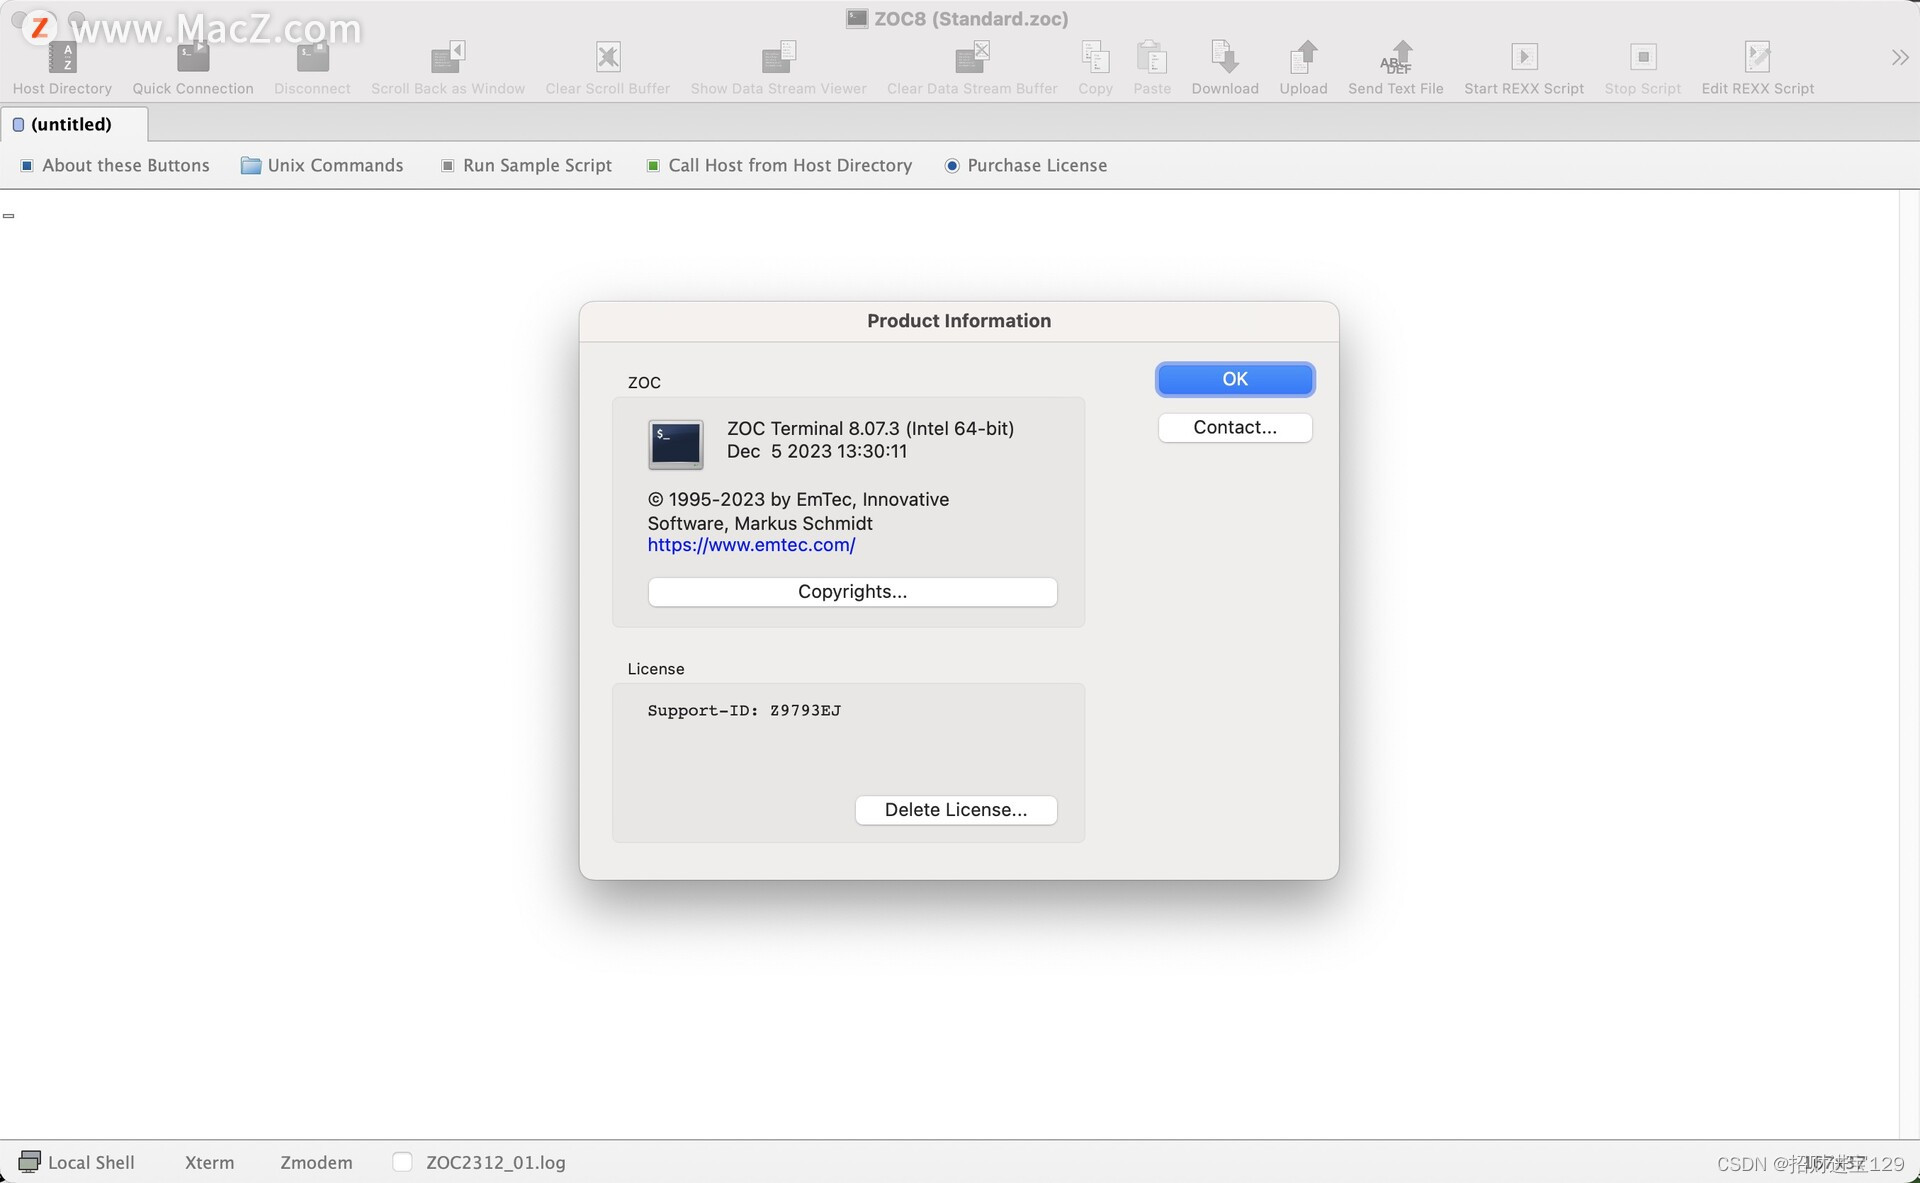This screenshot has height=1183, width=1920.
Task: Click the Disconnect toolbar icon
Action: click(x=312, y=58)
